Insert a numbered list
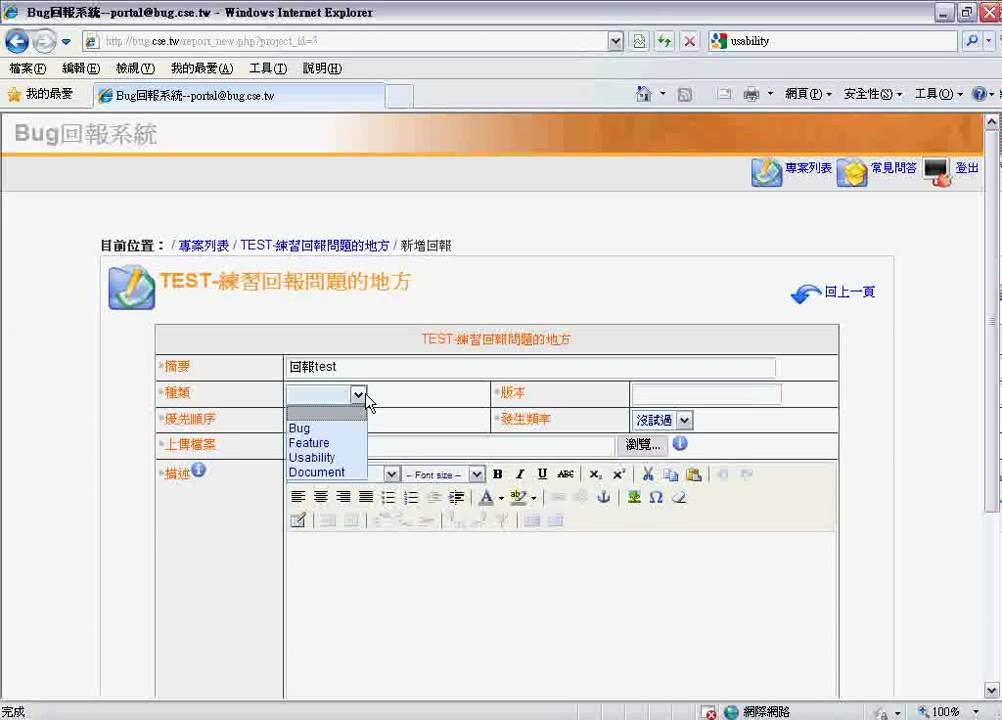This screenshot has width=1002, height=720. click(411, 497)
